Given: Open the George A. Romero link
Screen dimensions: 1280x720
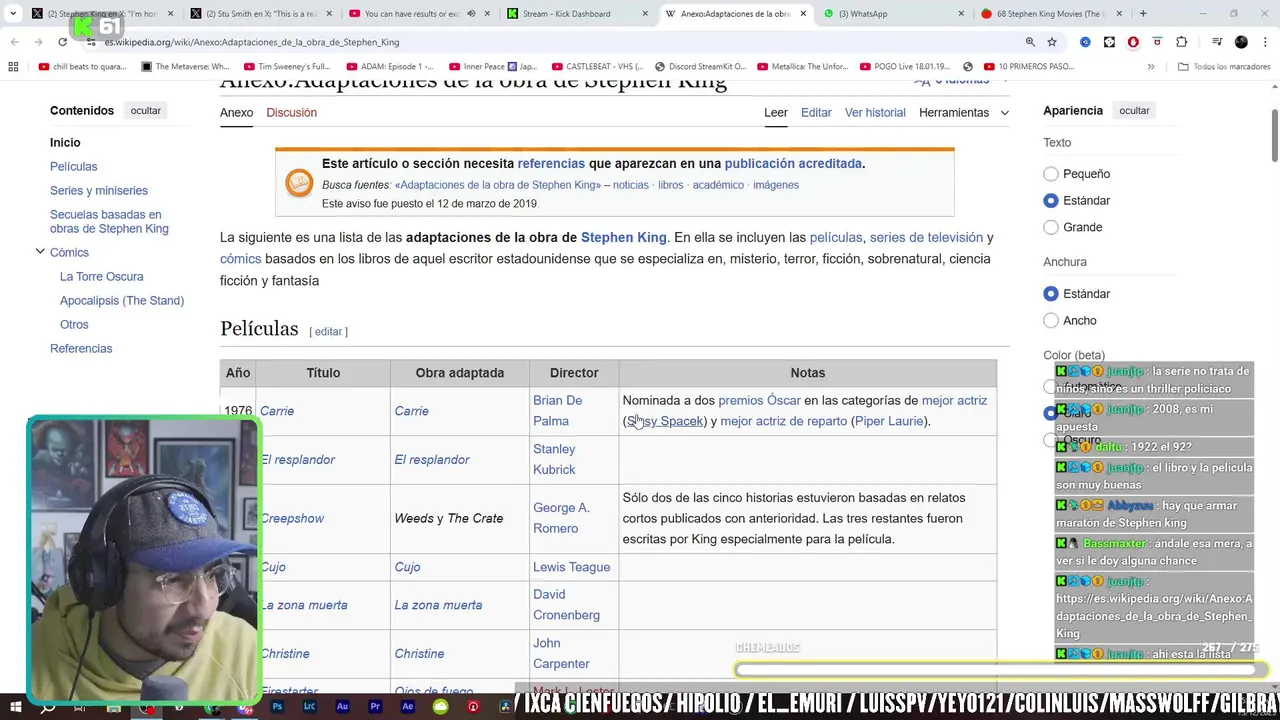Looking at the screenshot, I should click(561, 518).
